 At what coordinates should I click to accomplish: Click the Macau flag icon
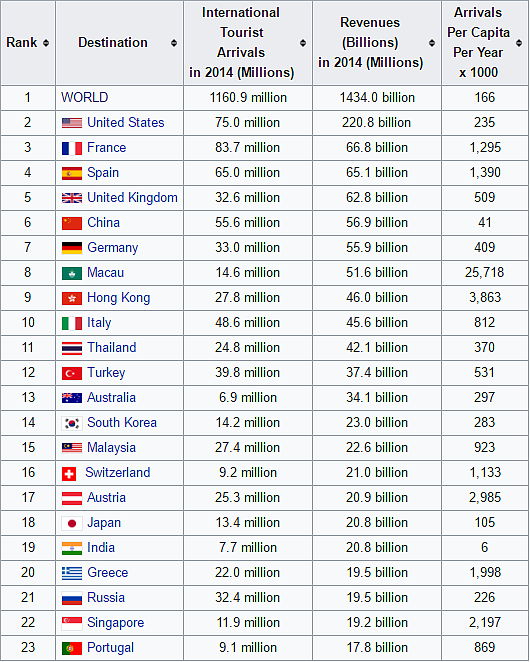[x=72, y=273]
